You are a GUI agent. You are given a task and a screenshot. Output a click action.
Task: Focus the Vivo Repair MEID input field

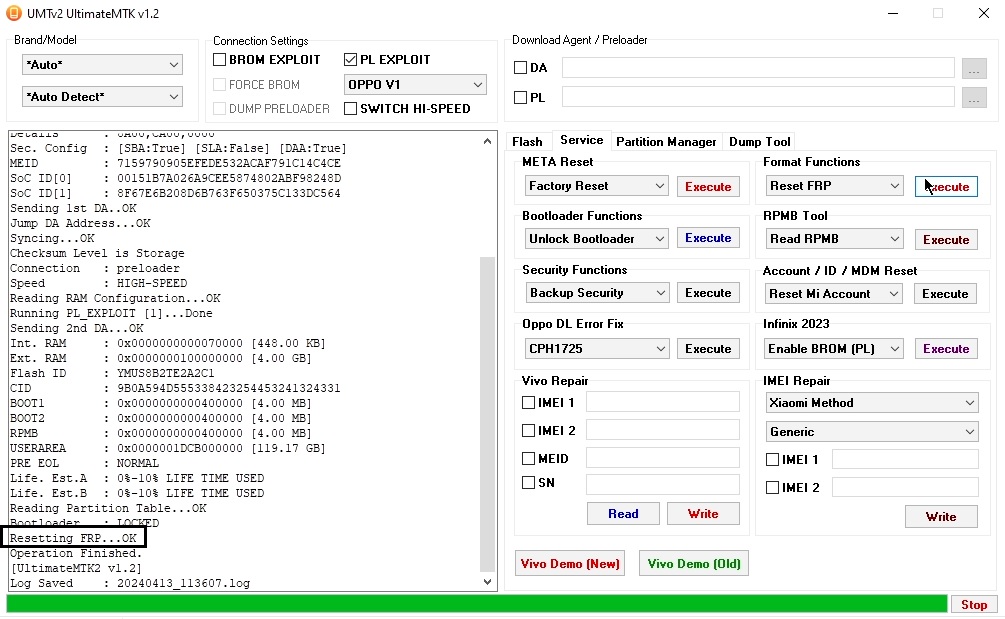(x=663, y=458)
